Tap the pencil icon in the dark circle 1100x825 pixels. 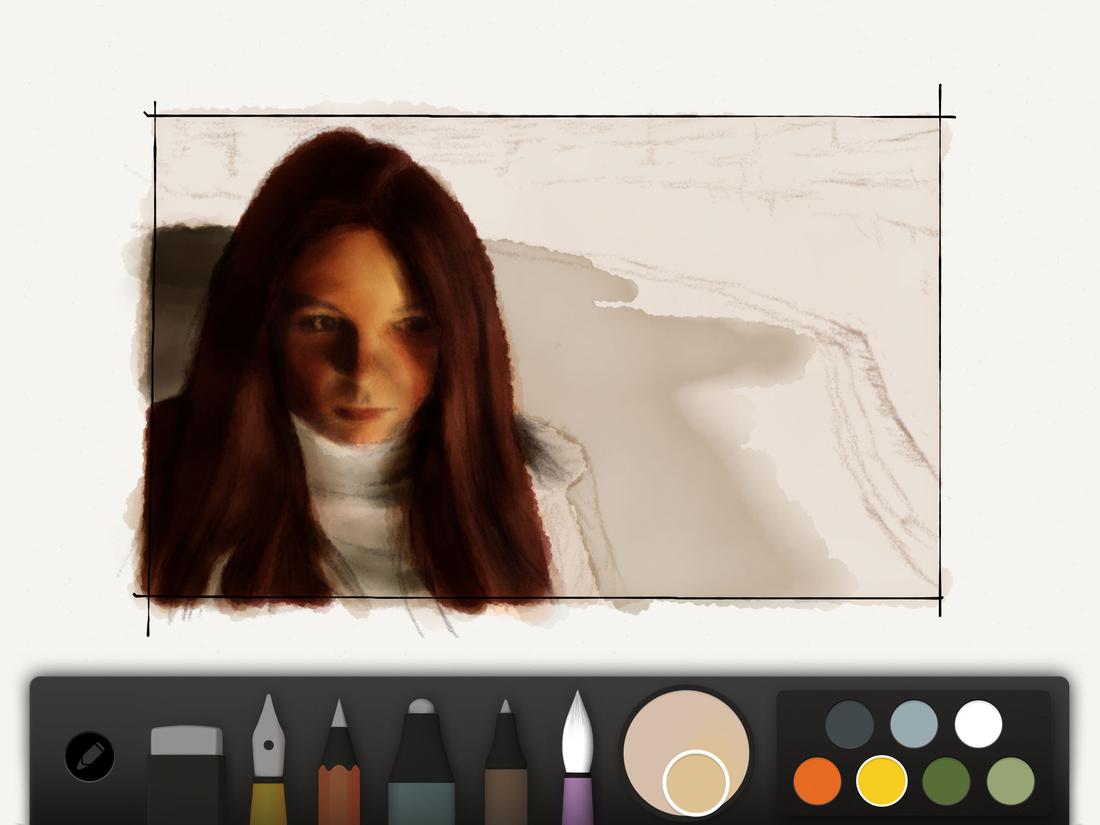tap(88, 757)
